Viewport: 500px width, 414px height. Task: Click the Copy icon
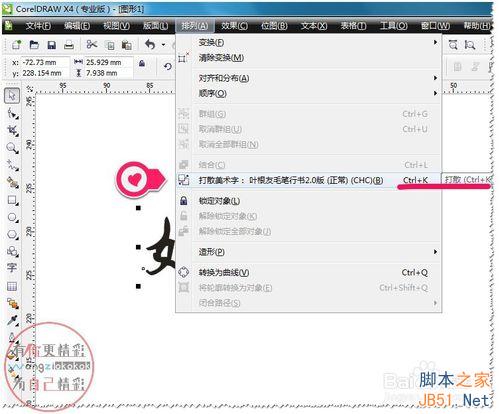(x=110, y=45)
